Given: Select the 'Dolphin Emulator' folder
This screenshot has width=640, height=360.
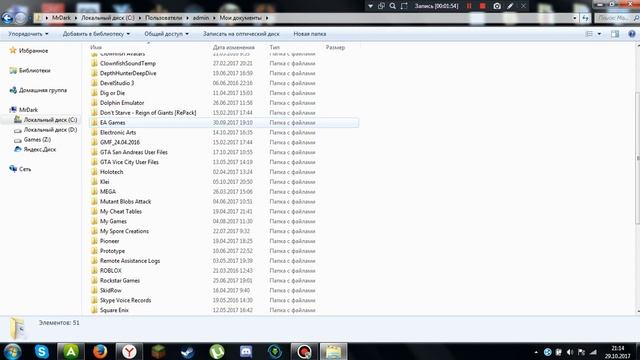Looking at the screenshot, I should coord(122,103).
